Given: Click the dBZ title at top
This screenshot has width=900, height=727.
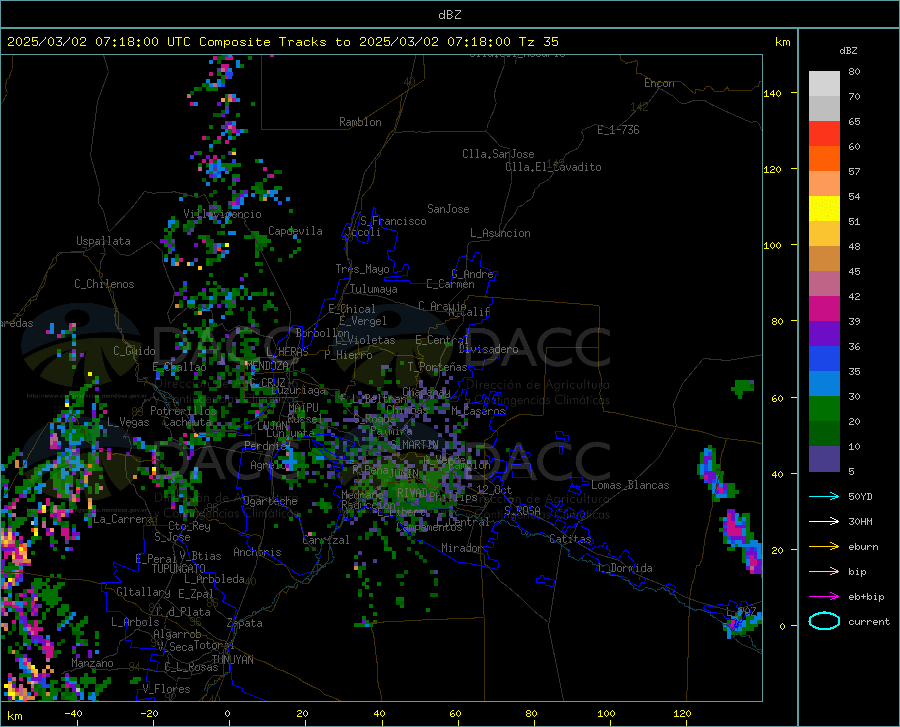Looking at the screenshot, I should 449,15.
